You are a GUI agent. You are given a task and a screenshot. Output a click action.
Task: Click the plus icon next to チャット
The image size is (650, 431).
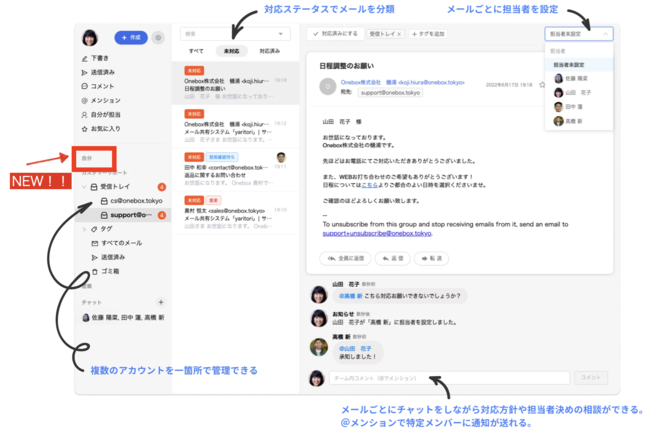pos(161,302)
